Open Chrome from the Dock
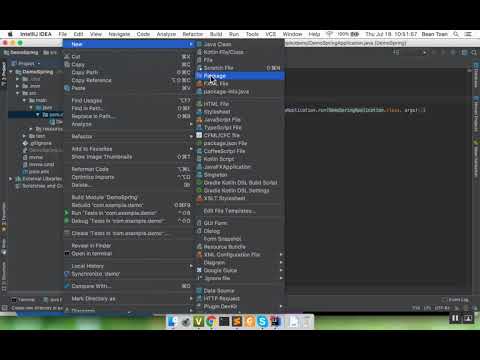Viewport: 480px width, 360px height. [x=211, y=321]
